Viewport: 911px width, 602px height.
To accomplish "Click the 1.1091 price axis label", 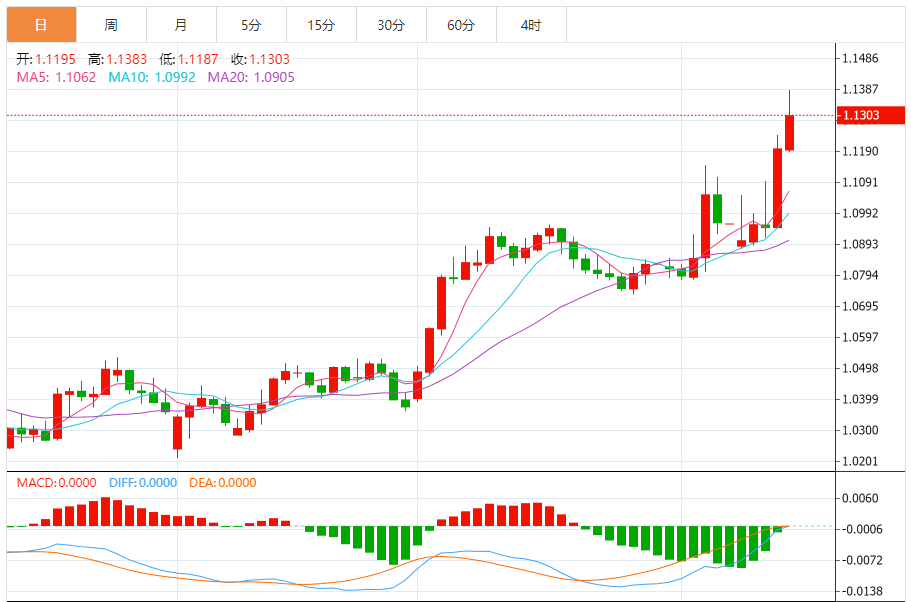I will click(x=860, y=182).
